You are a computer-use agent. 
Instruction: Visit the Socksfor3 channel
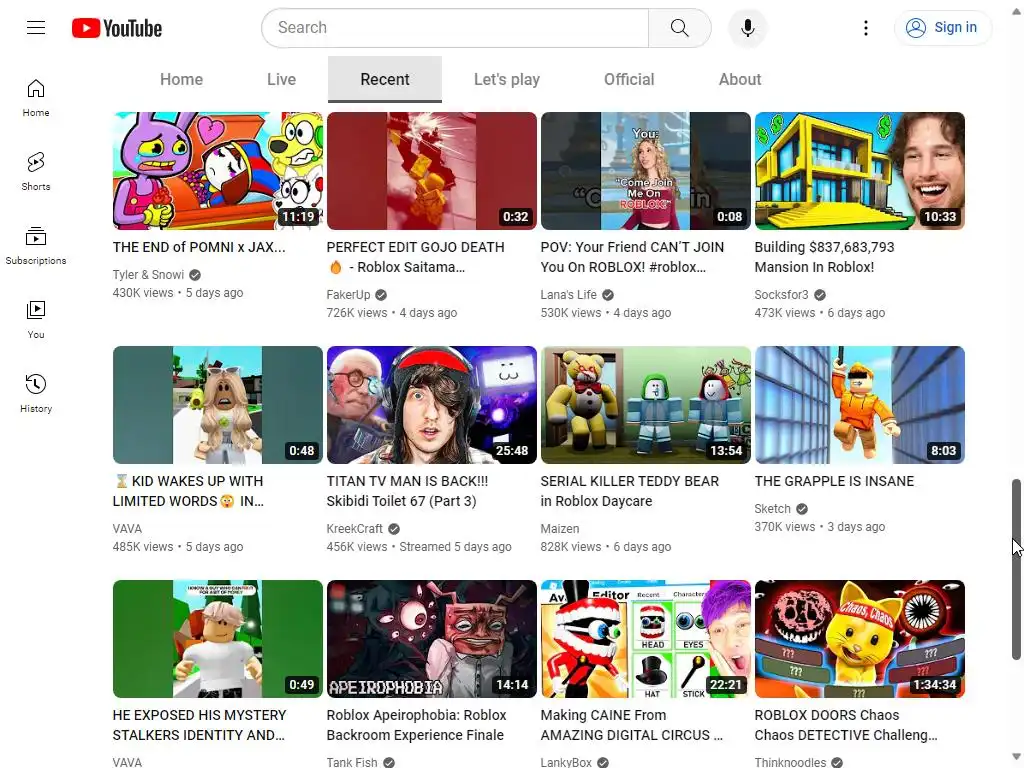pos(781,295)
